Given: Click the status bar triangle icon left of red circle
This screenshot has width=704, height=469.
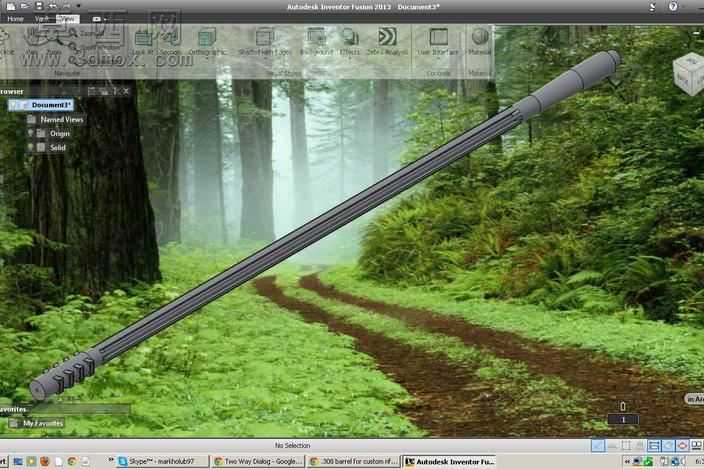Looking at the screenshot, I should point(669,445).
